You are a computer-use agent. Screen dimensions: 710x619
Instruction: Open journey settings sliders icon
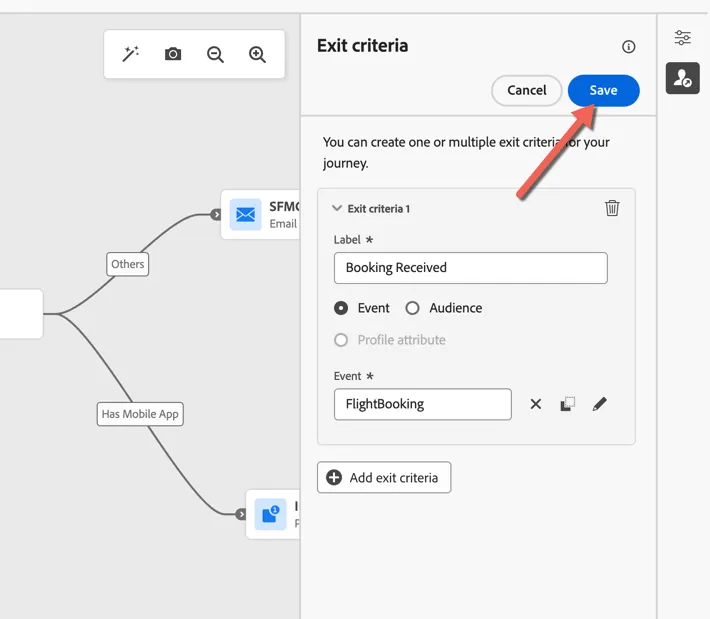pos(682,38)
